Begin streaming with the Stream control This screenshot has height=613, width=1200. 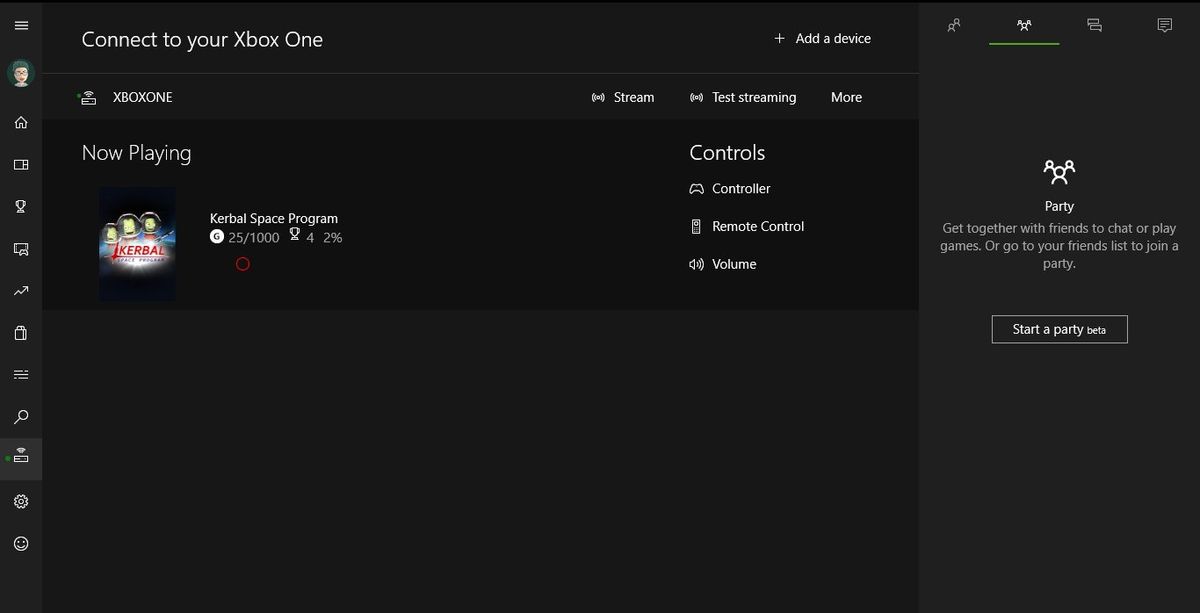click(623, 97)
